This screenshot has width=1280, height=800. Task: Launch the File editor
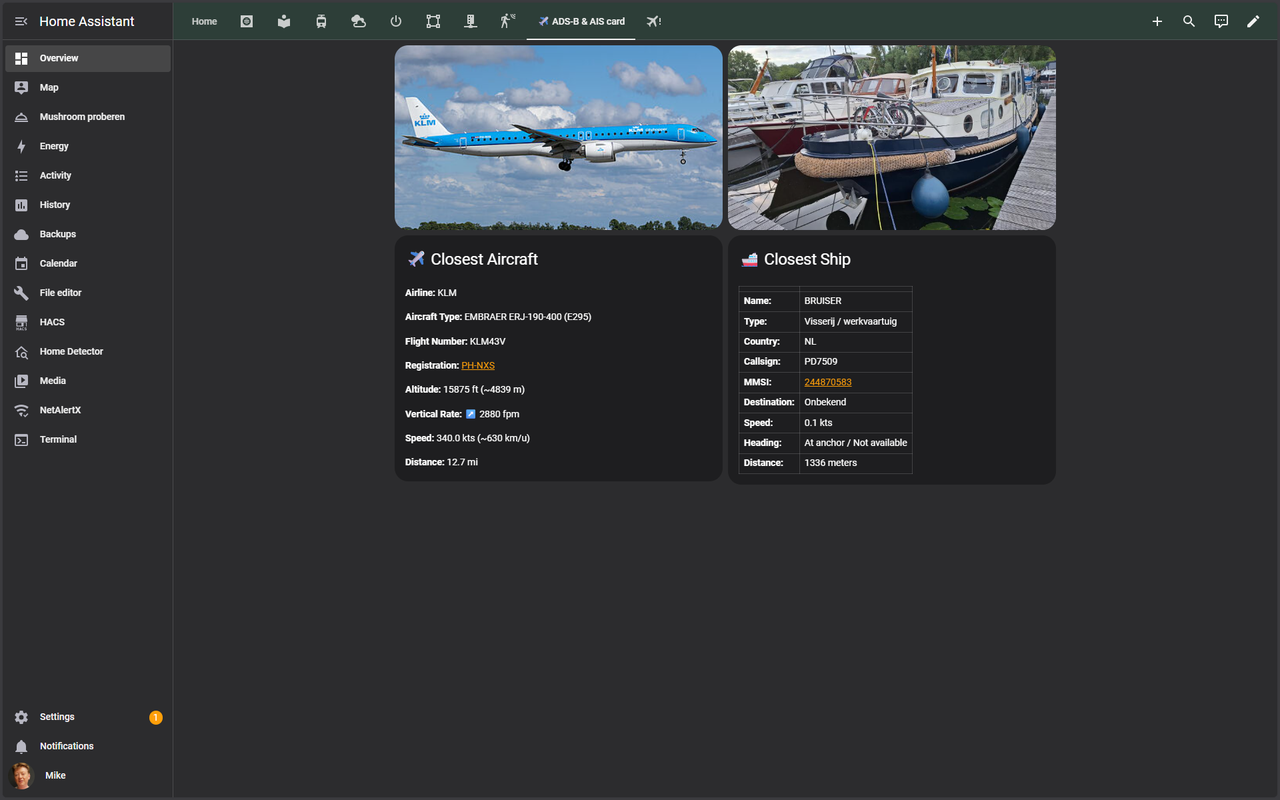[88, 293]
